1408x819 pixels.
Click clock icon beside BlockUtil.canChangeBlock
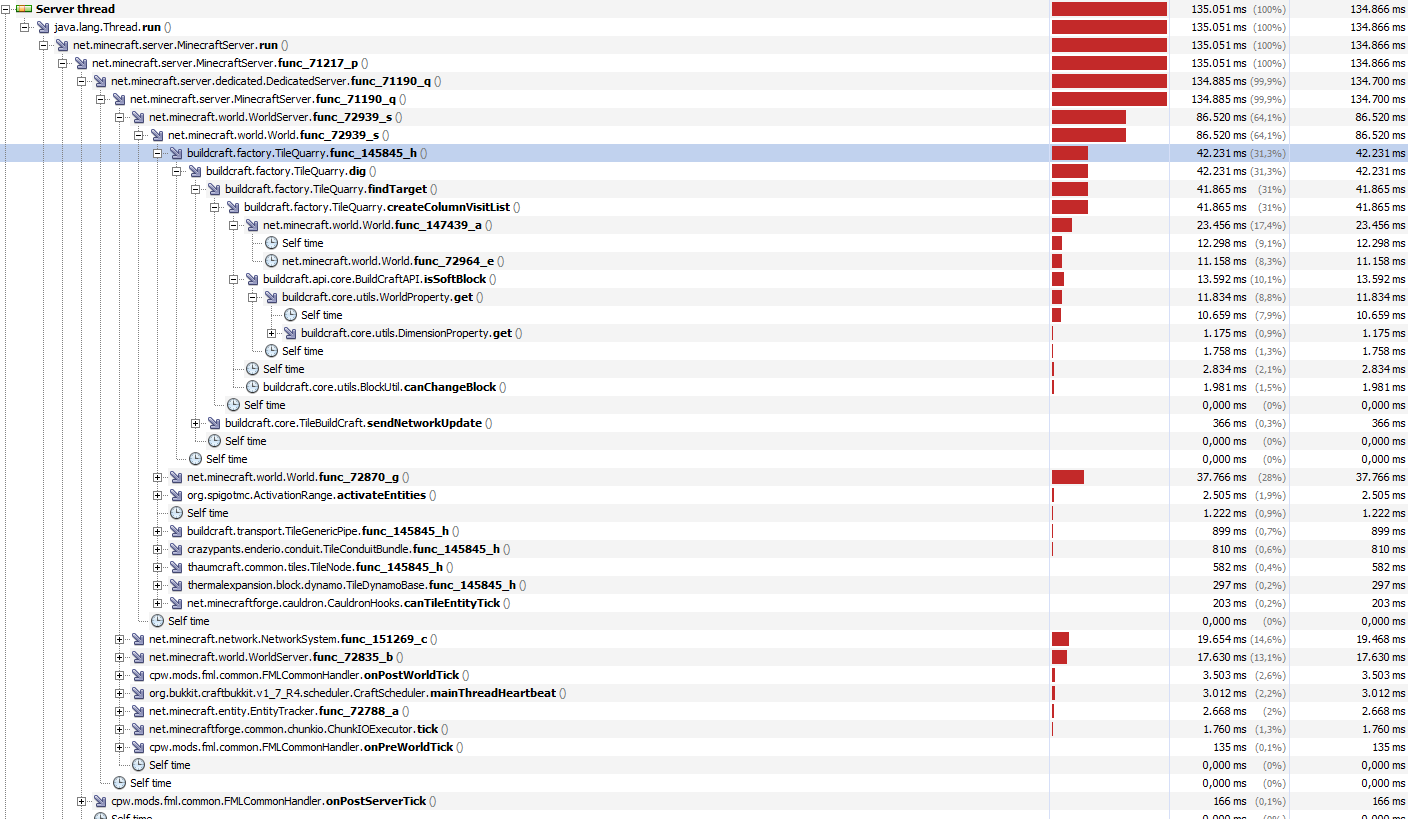click(252, 387)
